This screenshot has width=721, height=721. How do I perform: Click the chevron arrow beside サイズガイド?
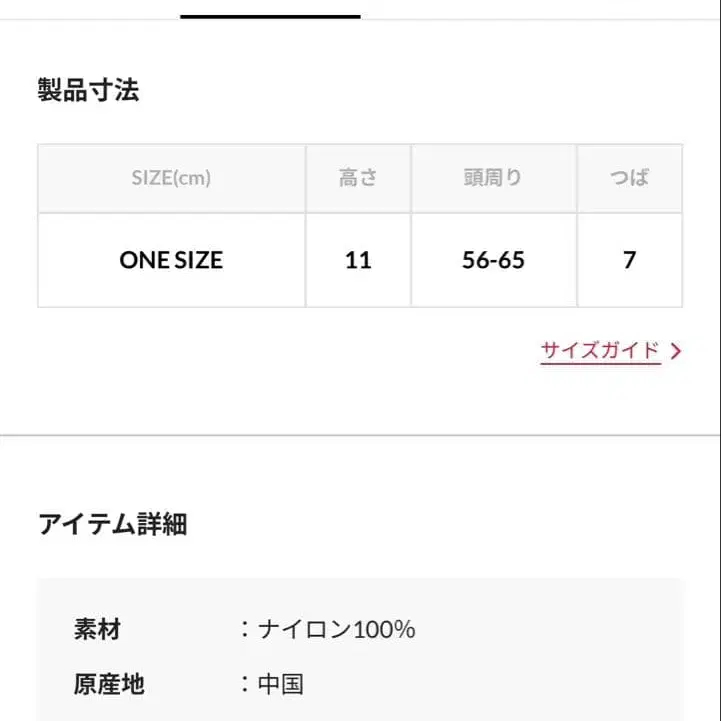(677, 351)
